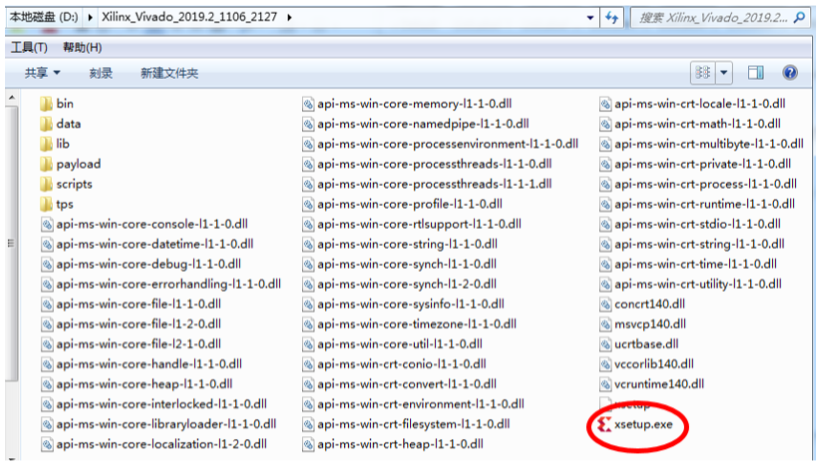822x467 pixels.
Task: Open the tps folder icon
Action: point(46,204)
